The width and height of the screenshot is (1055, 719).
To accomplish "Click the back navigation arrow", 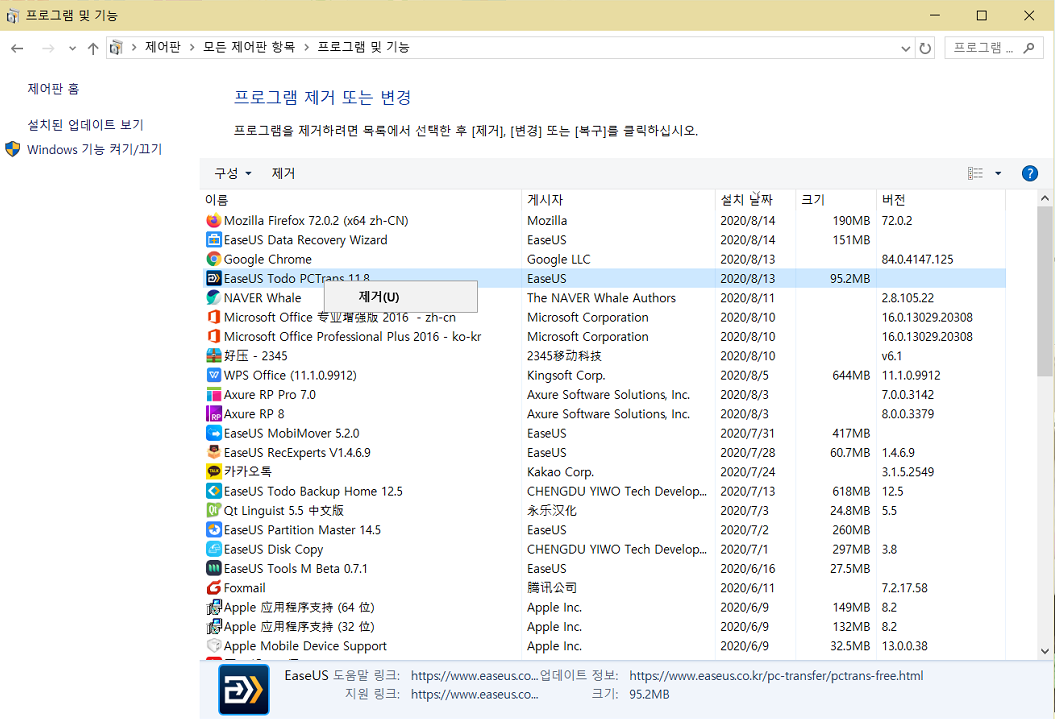I will [x=16, y=47].
